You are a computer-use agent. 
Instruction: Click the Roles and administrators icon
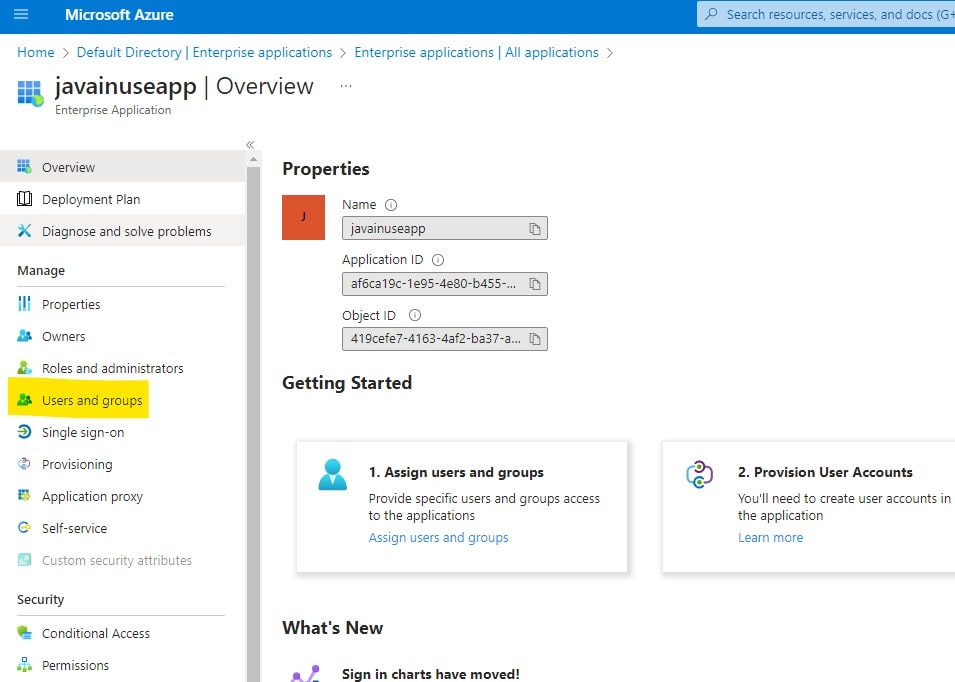point(24,367)
